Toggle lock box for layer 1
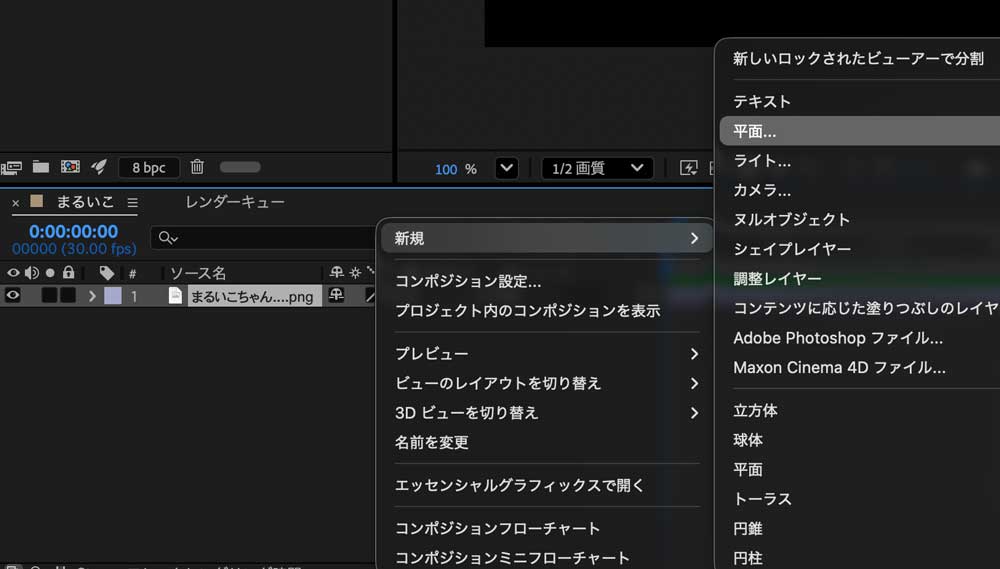Image resolution: width=1000 pixels, height=569 pixels. 68,295
